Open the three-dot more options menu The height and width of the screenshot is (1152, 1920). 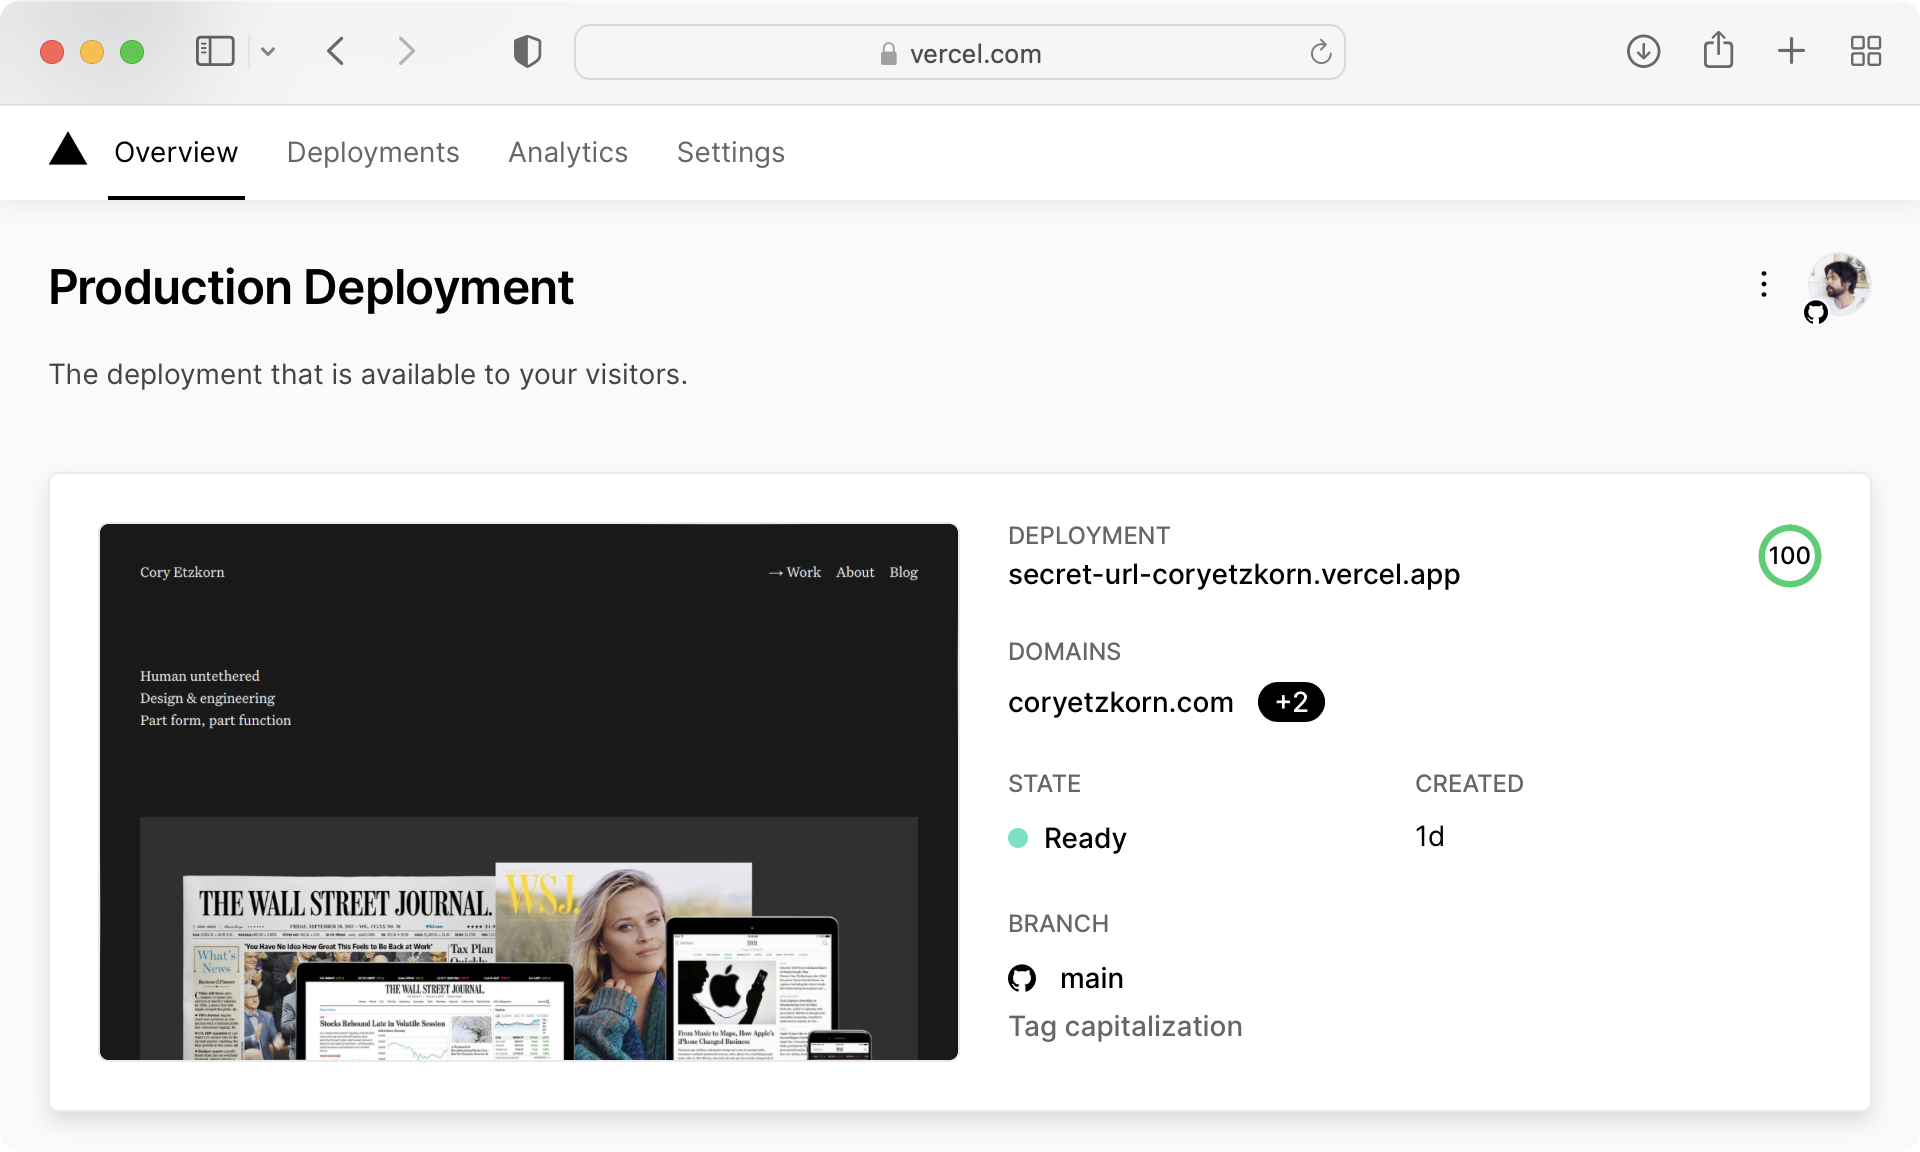click(x=1764, y=284)
